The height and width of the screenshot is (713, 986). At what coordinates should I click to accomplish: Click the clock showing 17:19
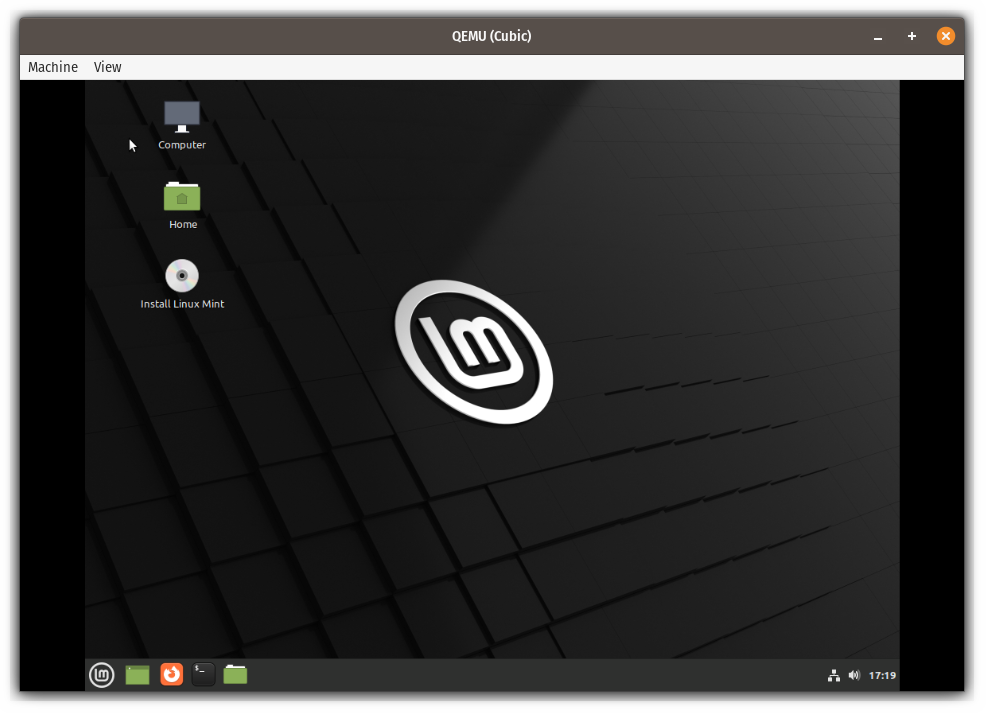(882, 674)
